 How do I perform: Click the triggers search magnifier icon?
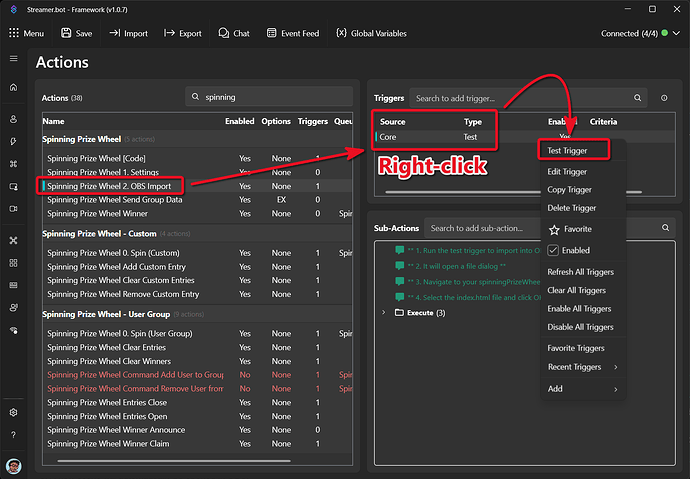click(637, 98)
